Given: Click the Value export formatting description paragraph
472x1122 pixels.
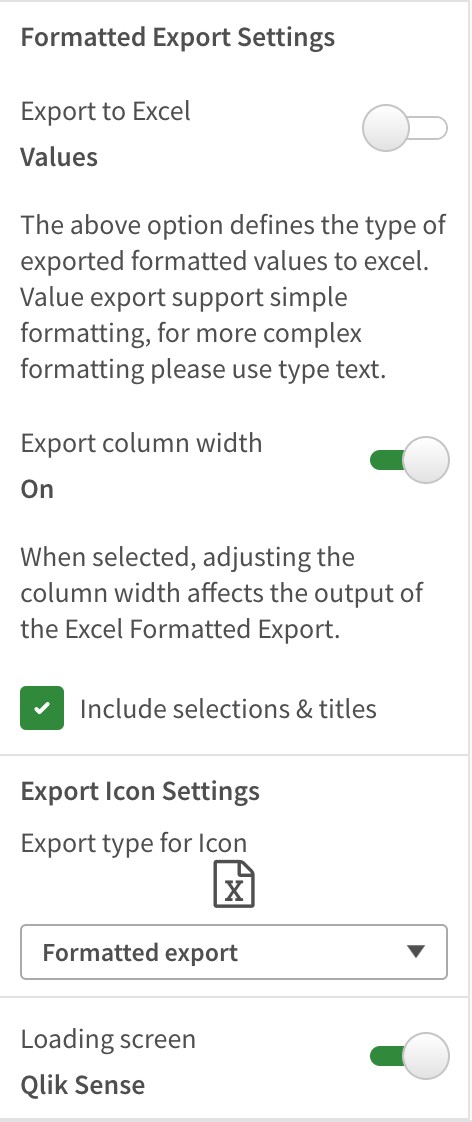Looking at the screenshot, I should coord(234,298).
